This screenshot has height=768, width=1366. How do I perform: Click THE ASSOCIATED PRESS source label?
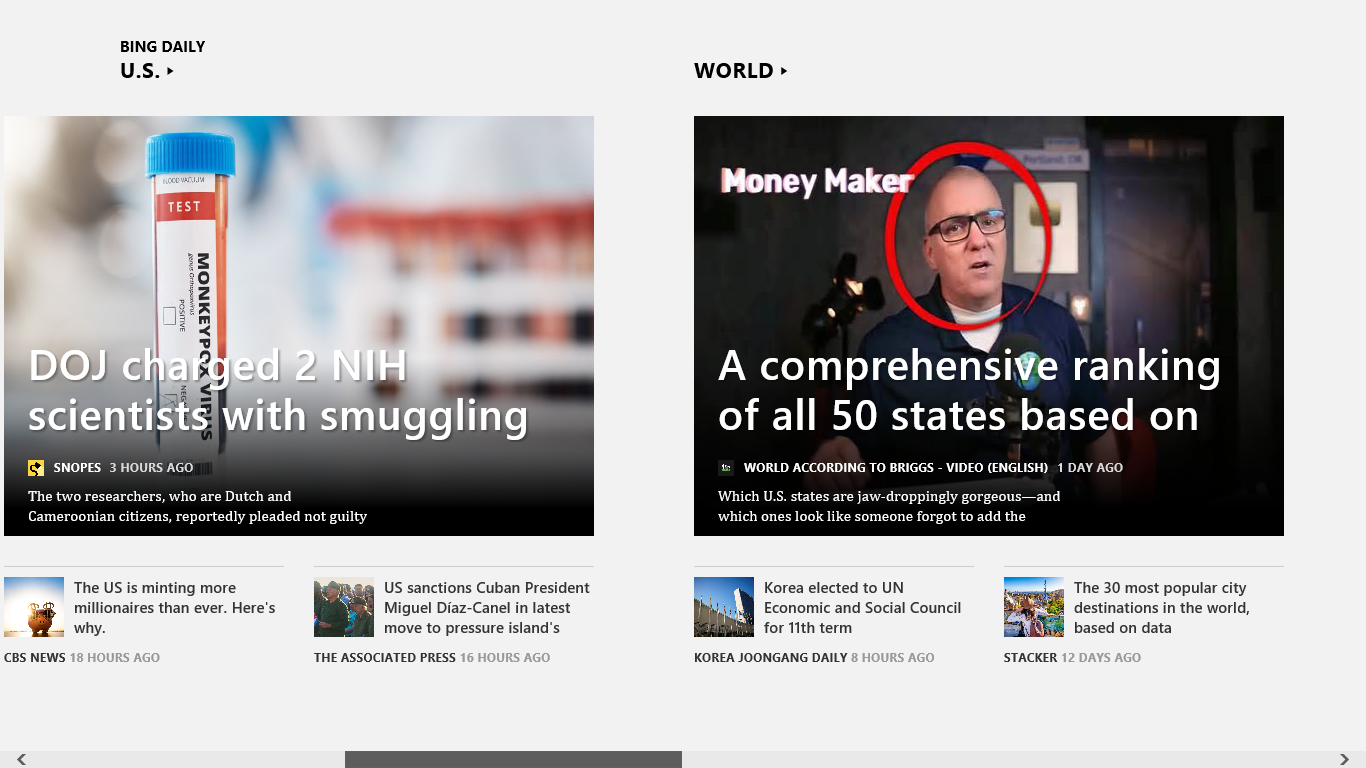pos(384,658)
